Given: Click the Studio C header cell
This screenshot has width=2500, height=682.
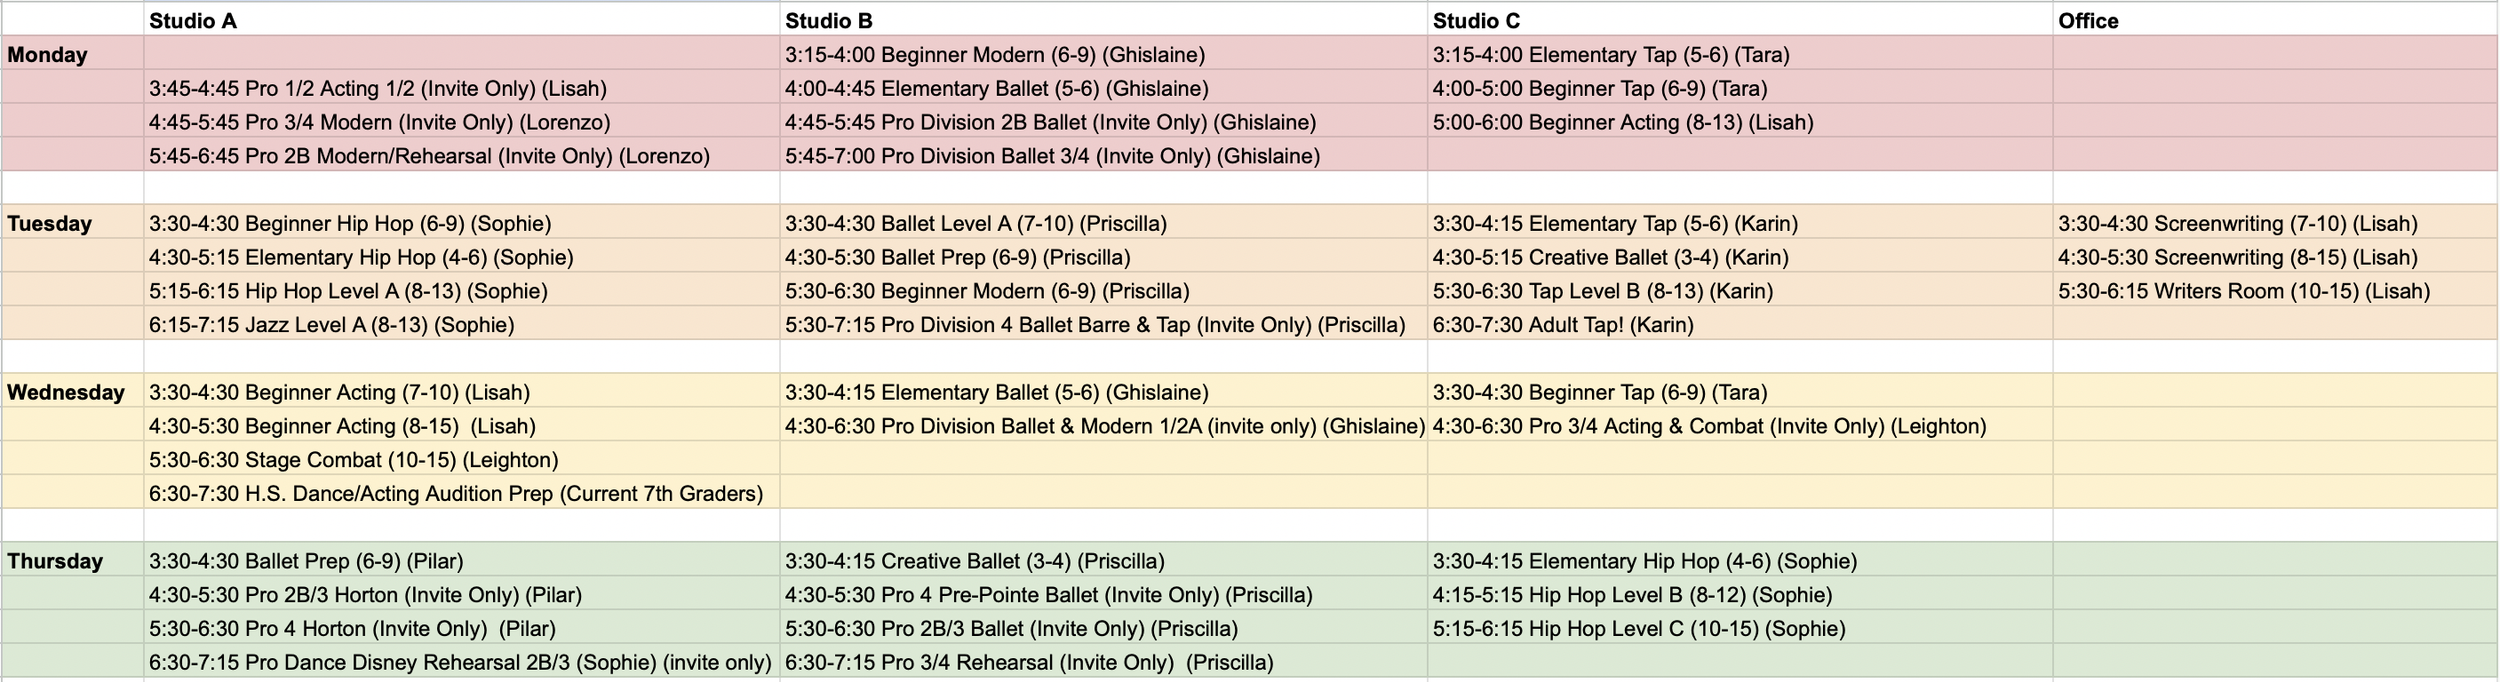Looking at the screenshot, I should (x=1740, y=20).
